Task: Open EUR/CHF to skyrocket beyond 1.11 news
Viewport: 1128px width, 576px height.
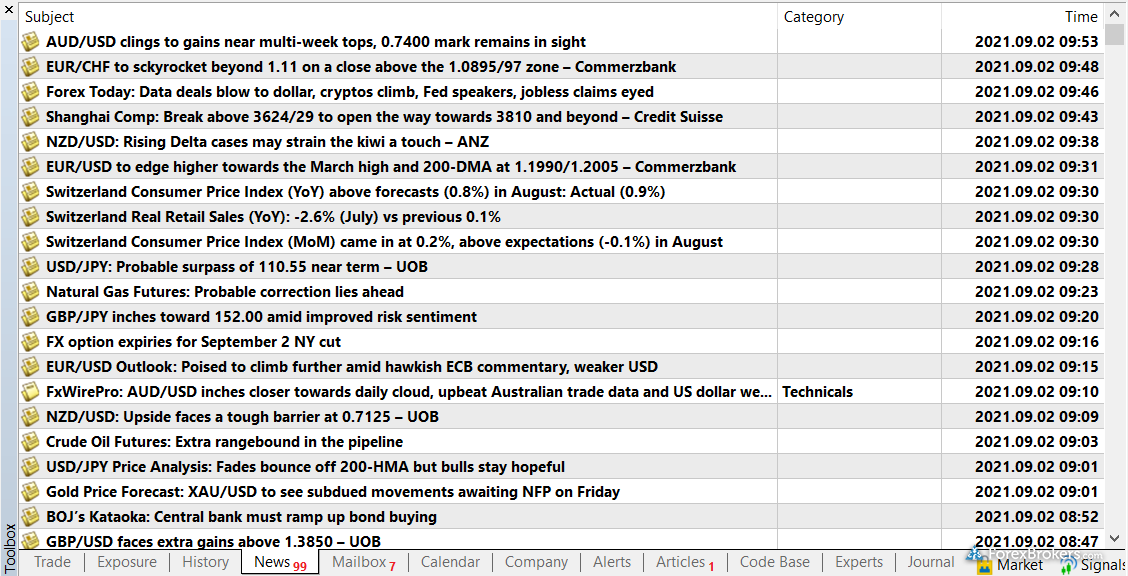Action: [361, 67]
